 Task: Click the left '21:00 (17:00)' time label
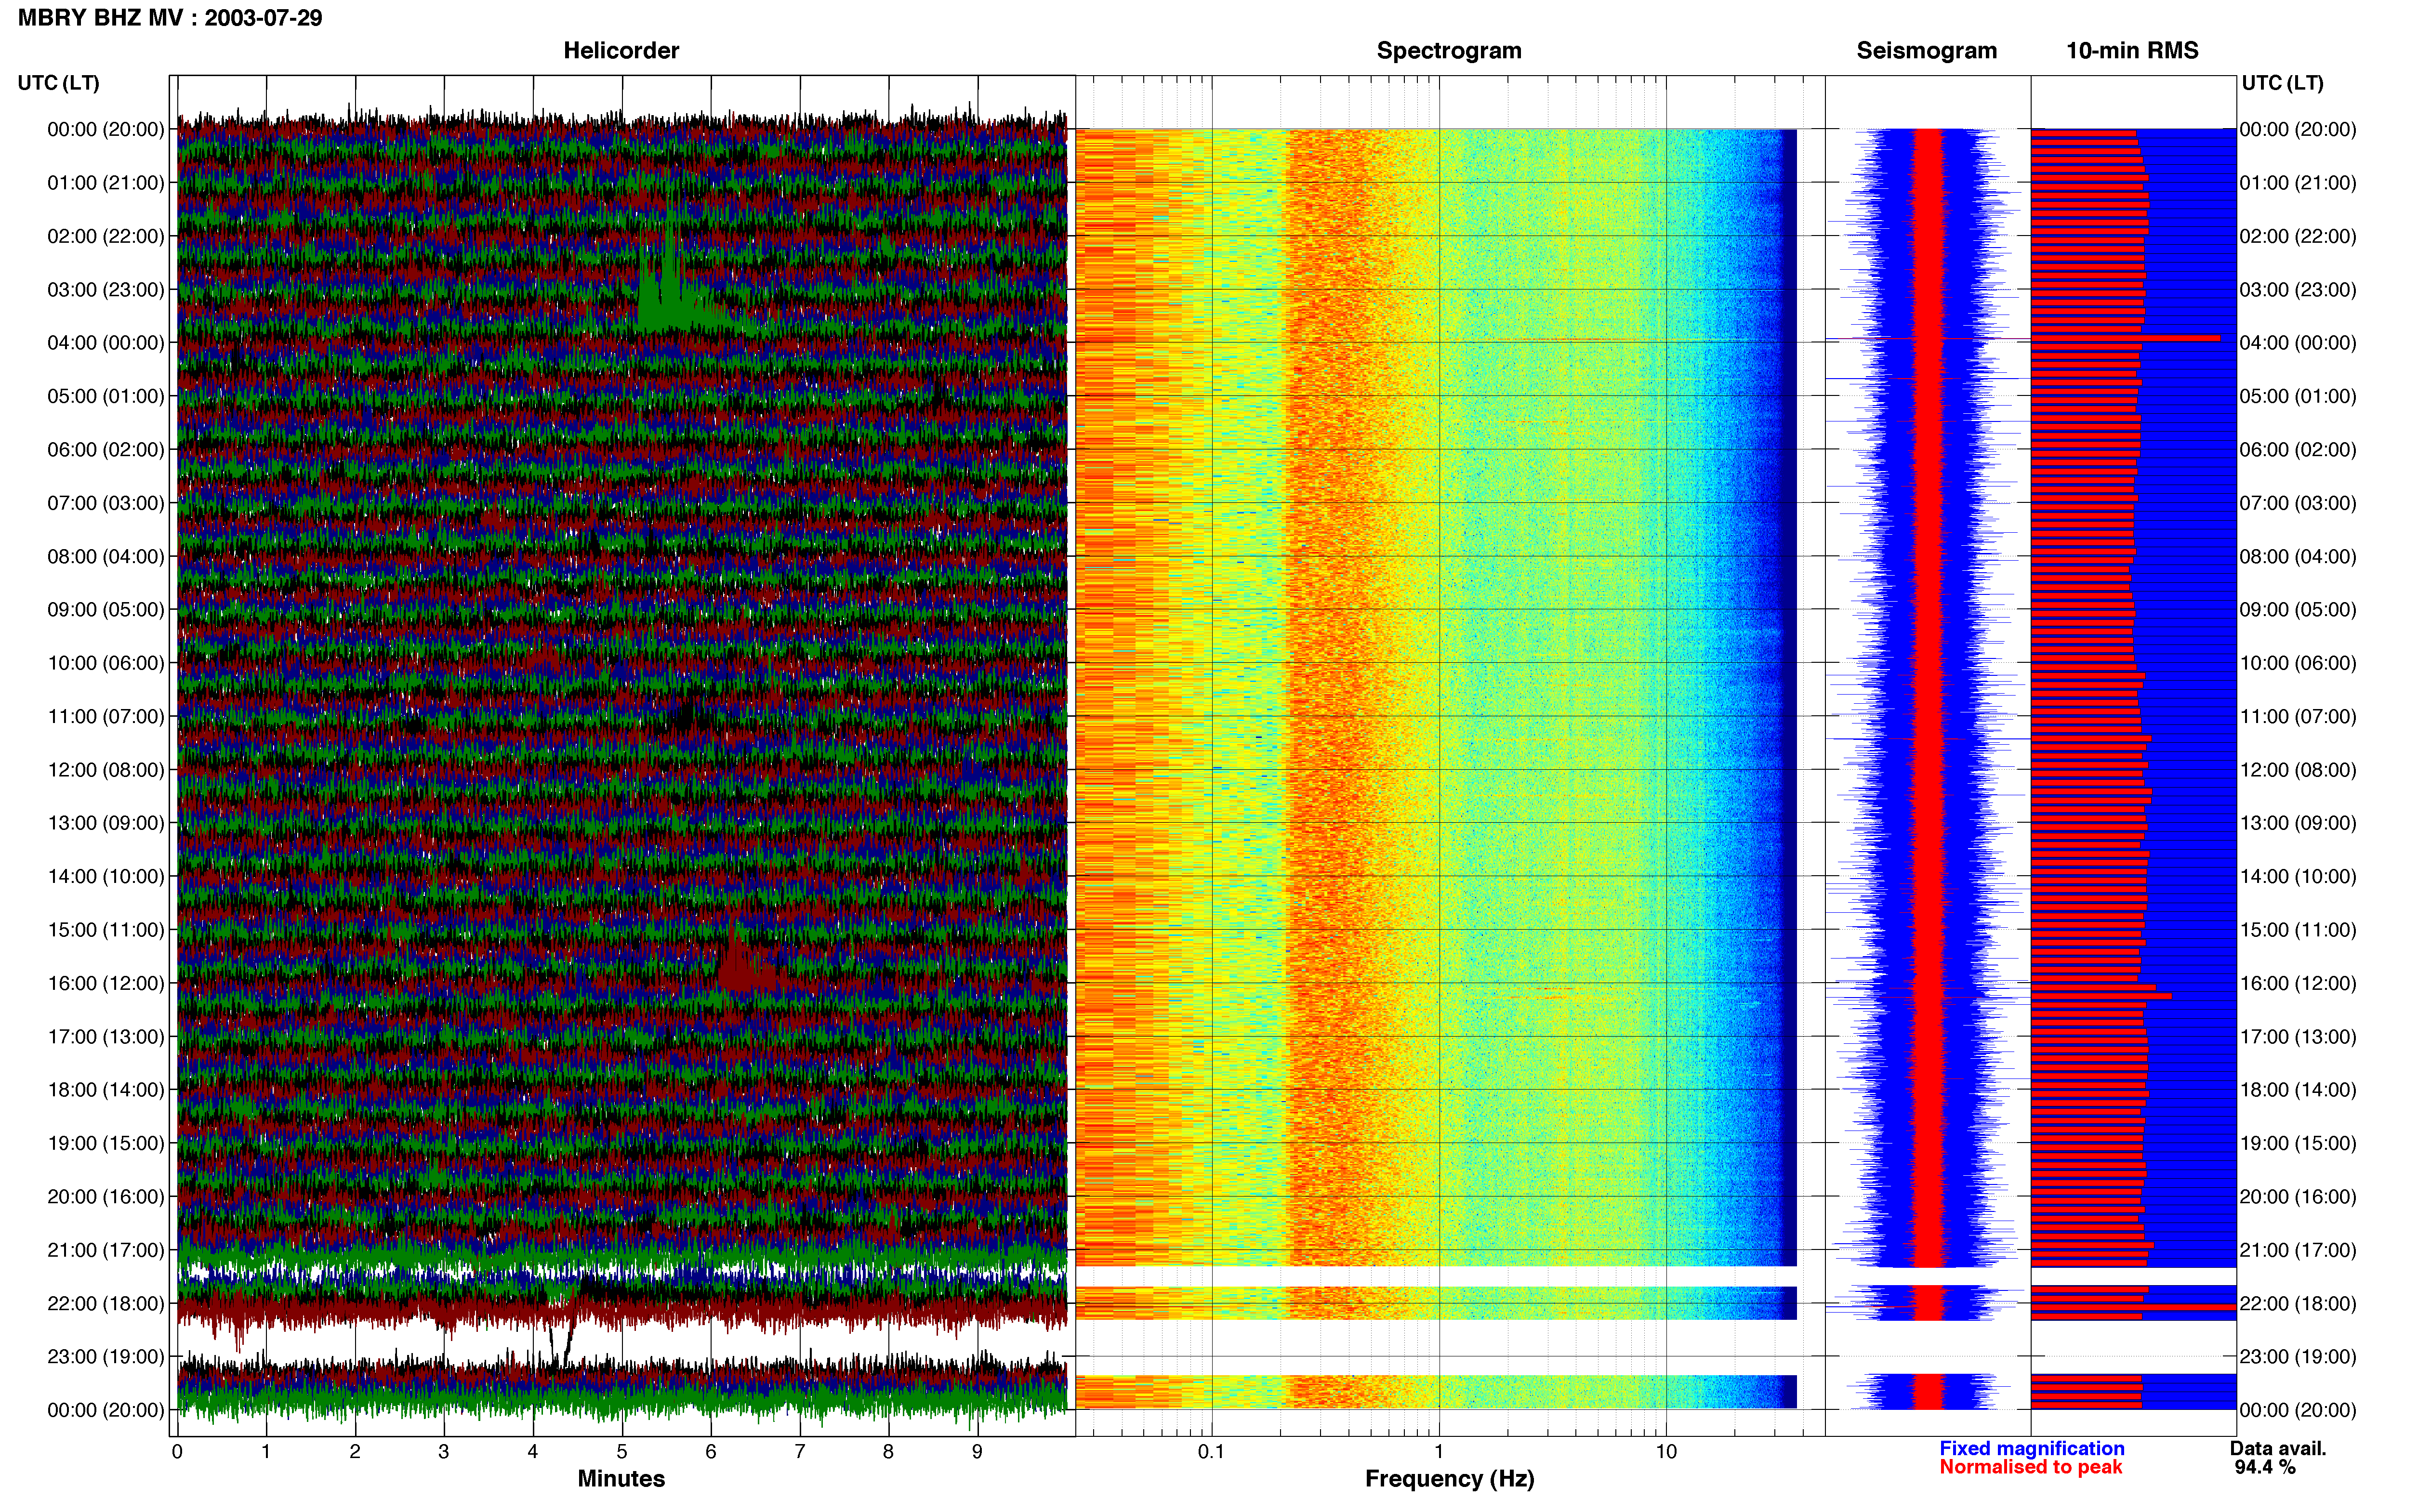pos(106,1249)
